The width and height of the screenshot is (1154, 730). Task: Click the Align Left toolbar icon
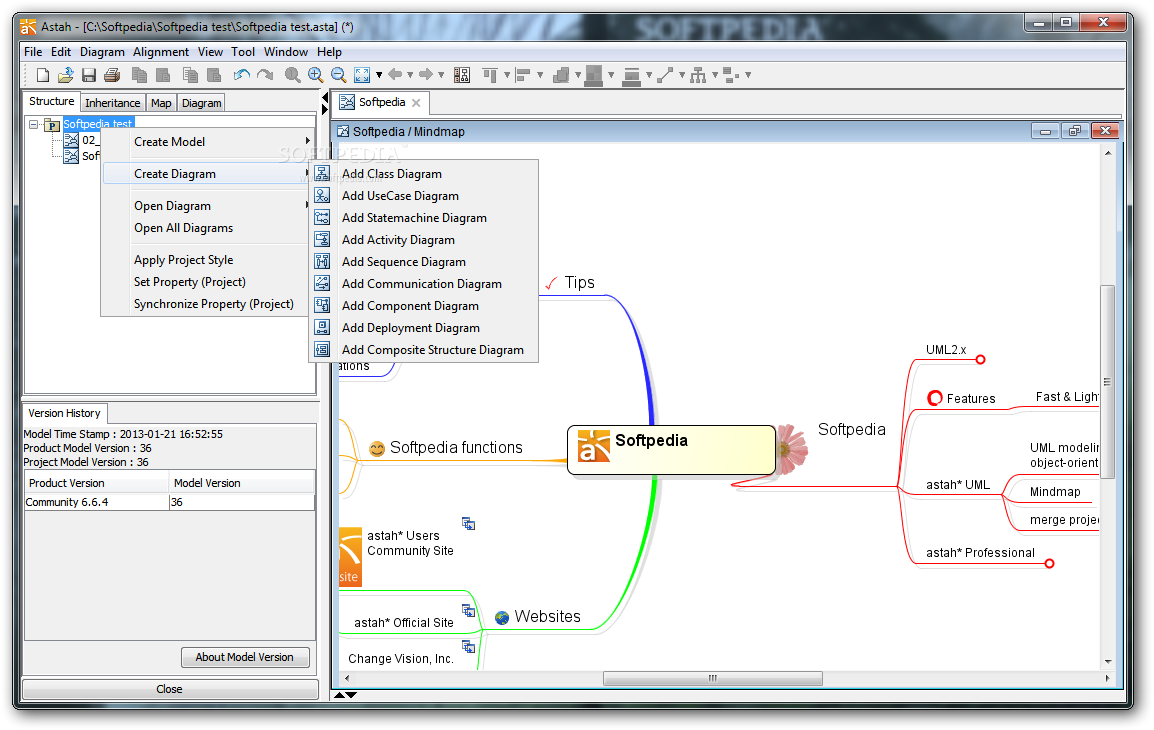[x=523, y=75]
